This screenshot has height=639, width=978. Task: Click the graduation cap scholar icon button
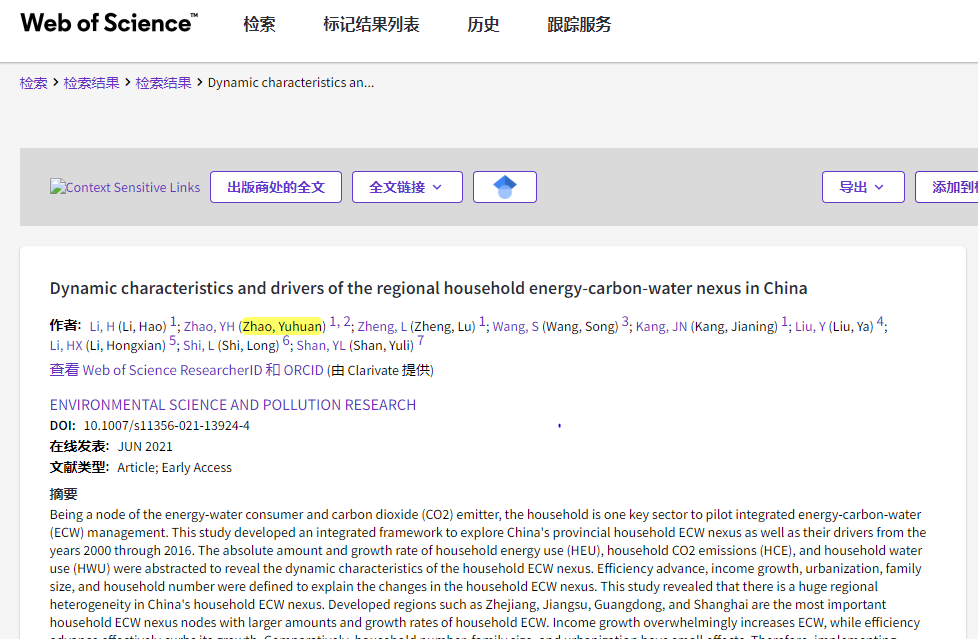504,187
